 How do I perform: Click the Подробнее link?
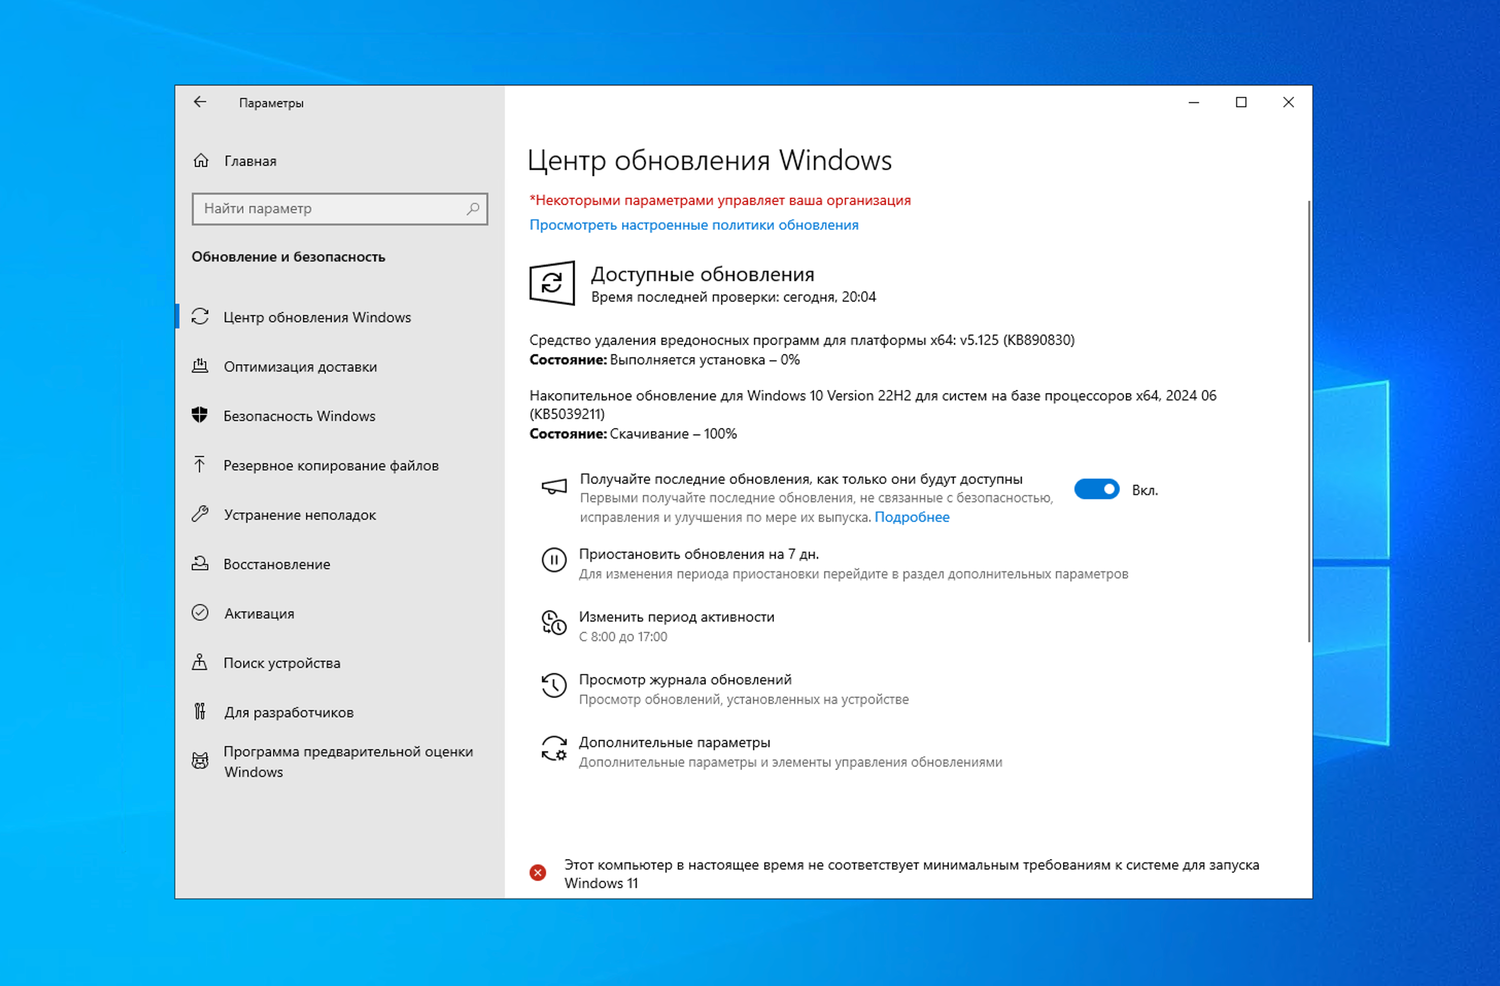(912, 517)
